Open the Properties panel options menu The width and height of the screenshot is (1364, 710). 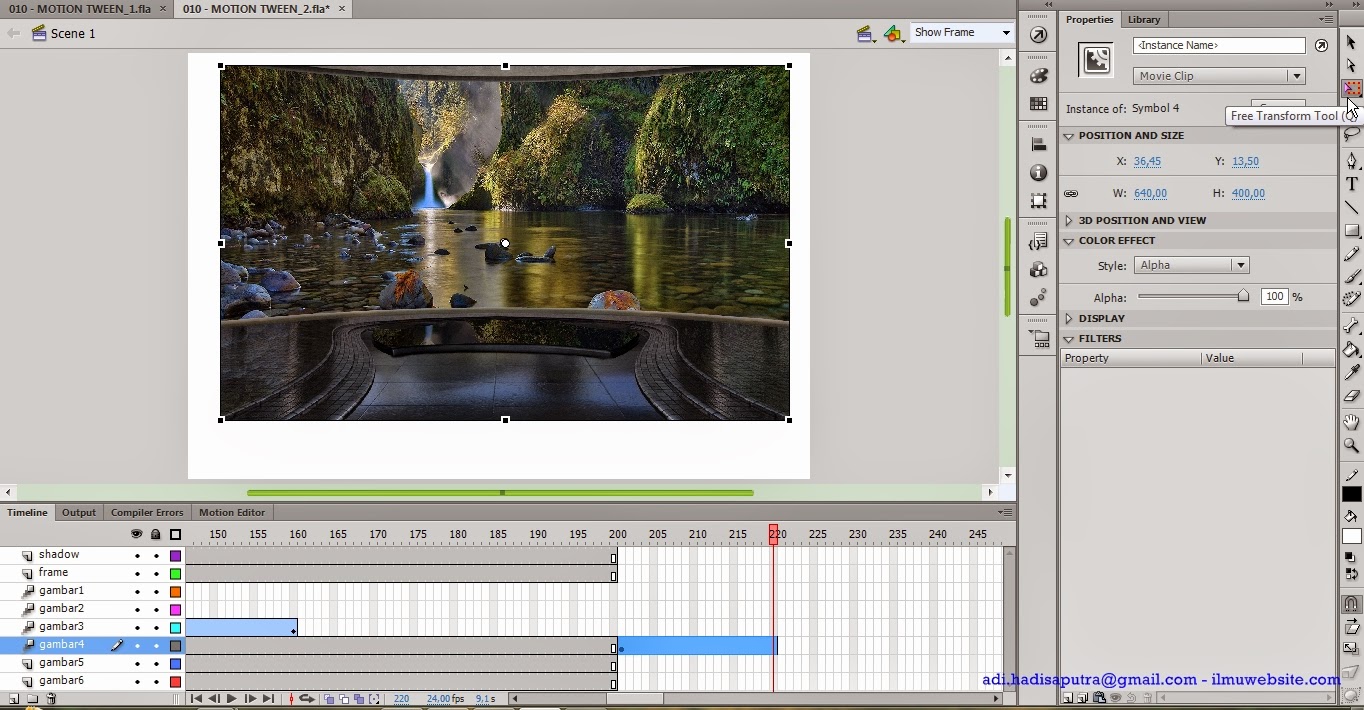1327,19
